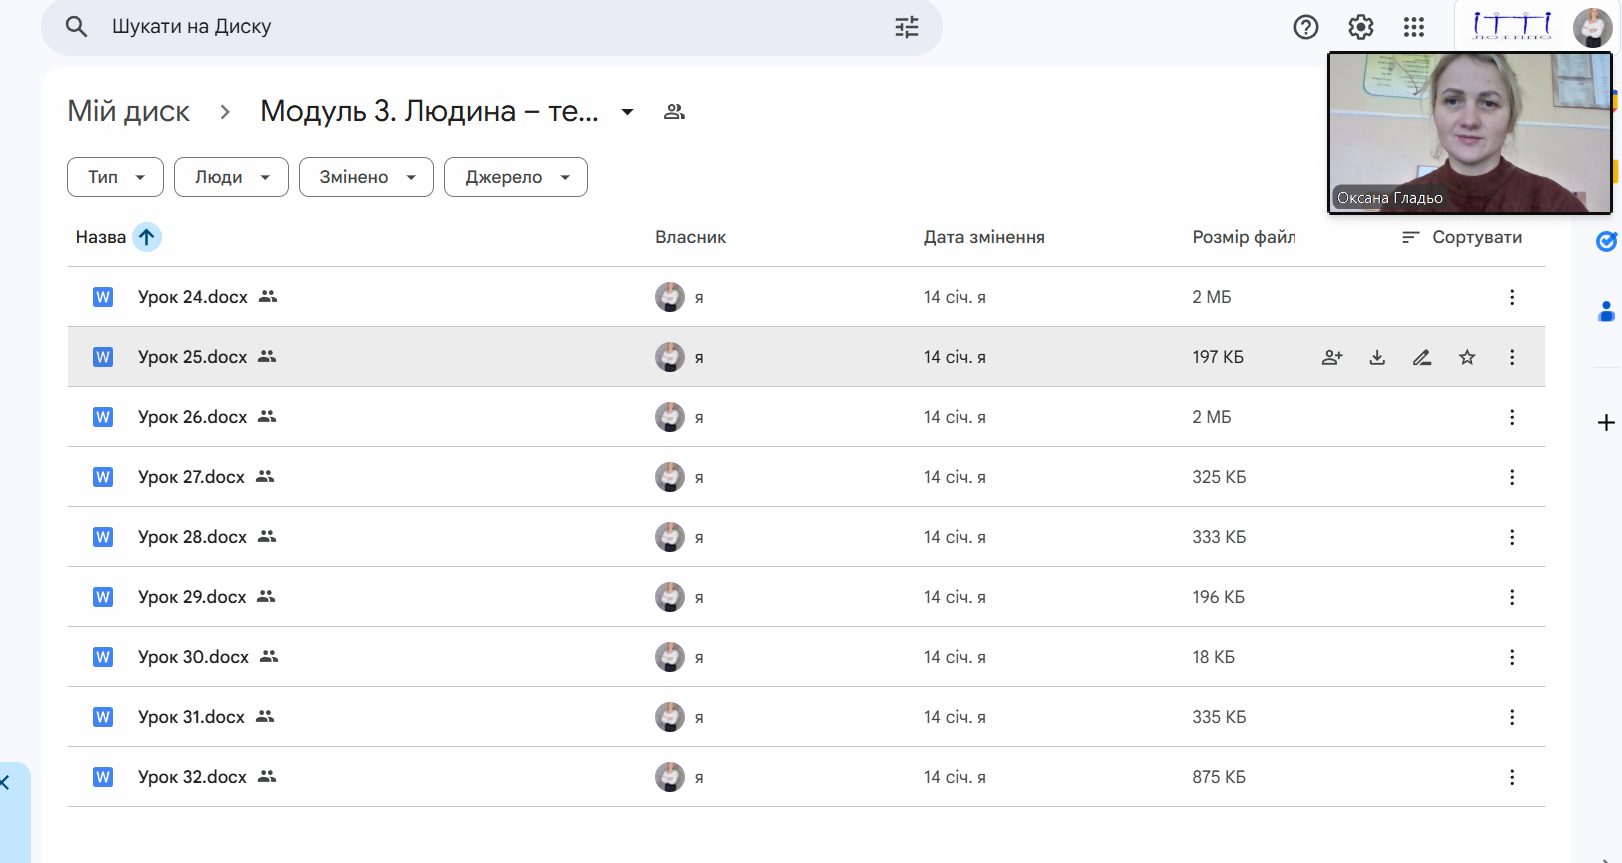Download Урок 25.docx using the download icon
This screenshot has height=863, width=1622.
(1377, 357)
